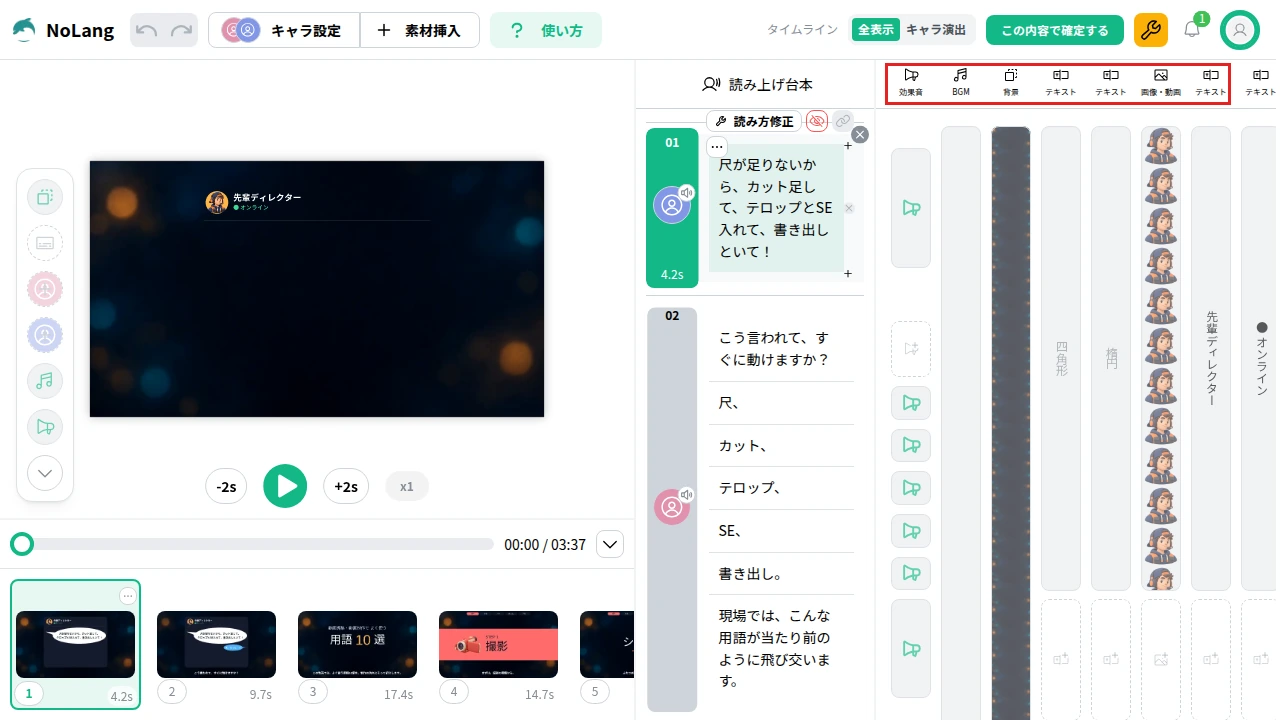Toggle speaker icon on scene 01 avatar
Screen dimensions: 1280x720
pos(686,192)
